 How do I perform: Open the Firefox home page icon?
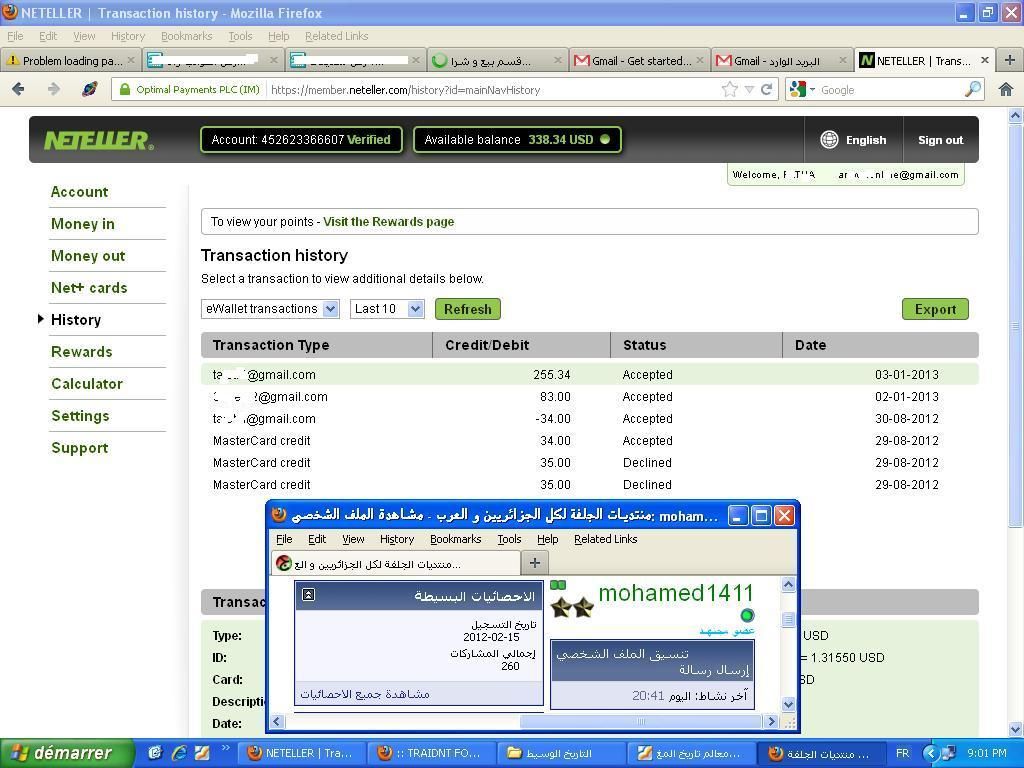pyautogui.click(x=1006, y=89)
